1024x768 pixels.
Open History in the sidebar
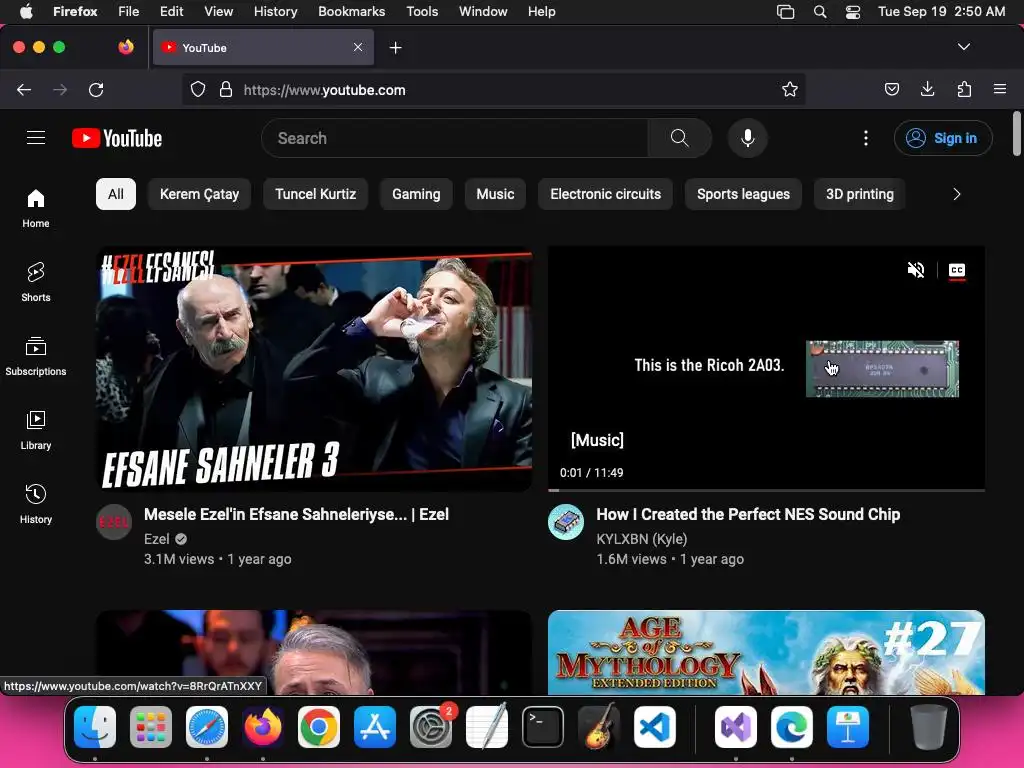(36, 504)
